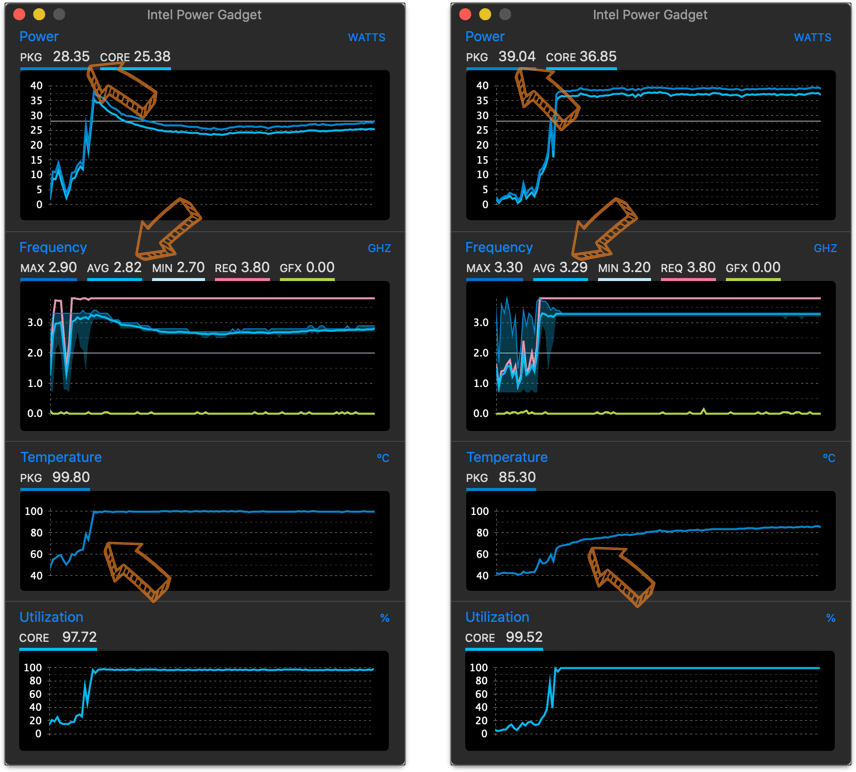This screenshot has height=772, width=856.
Task: Click the Power heading in left window
Action: pos(39,37)
